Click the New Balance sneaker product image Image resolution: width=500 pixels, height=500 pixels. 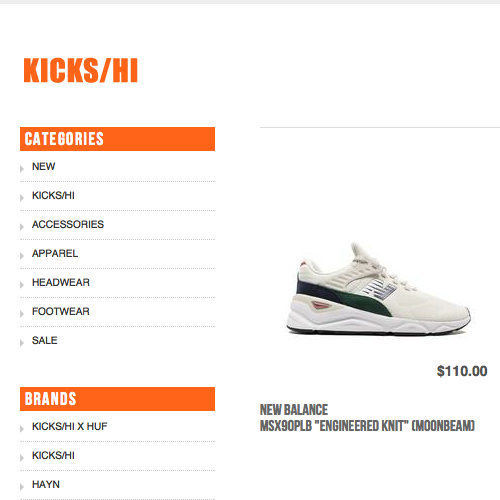click(x=379, y=289)
